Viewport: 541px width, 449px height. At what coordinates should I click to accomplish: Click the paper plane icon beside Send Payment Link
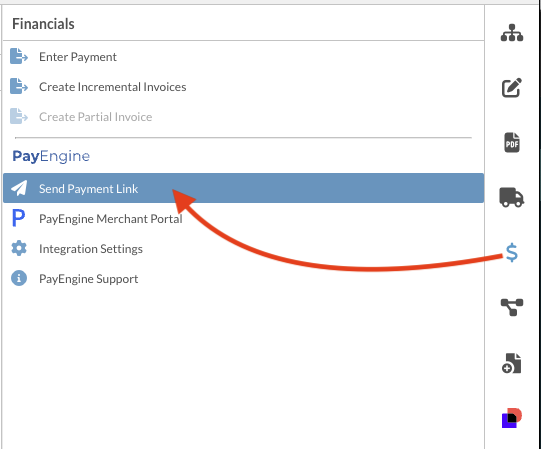(19, 188)
